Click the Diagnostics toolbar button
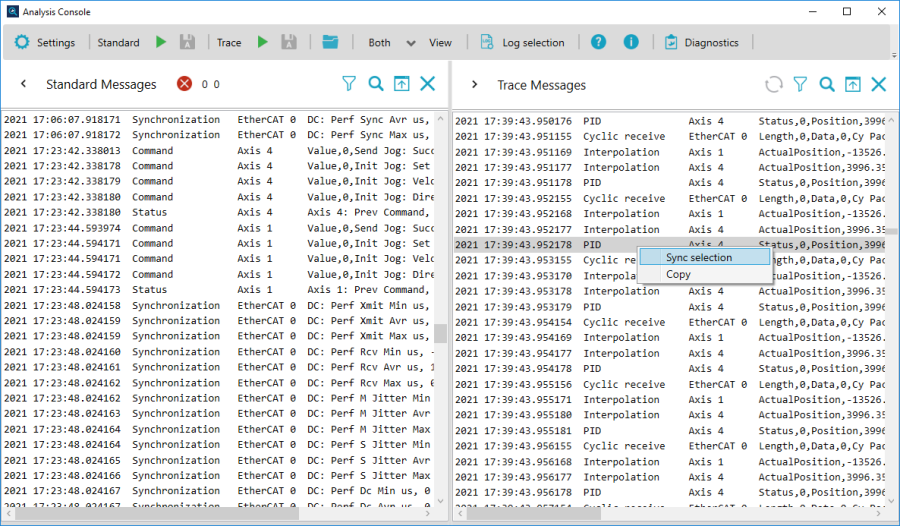This screenshot has width=900, height=526. click(x=701, y=43)
